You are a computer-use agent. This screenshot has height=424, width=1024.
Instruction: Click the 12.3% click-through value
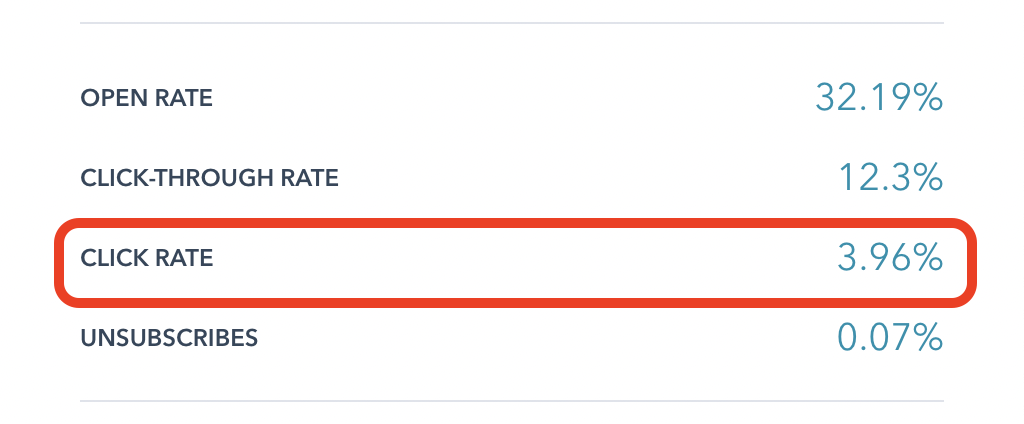[889, 178]
